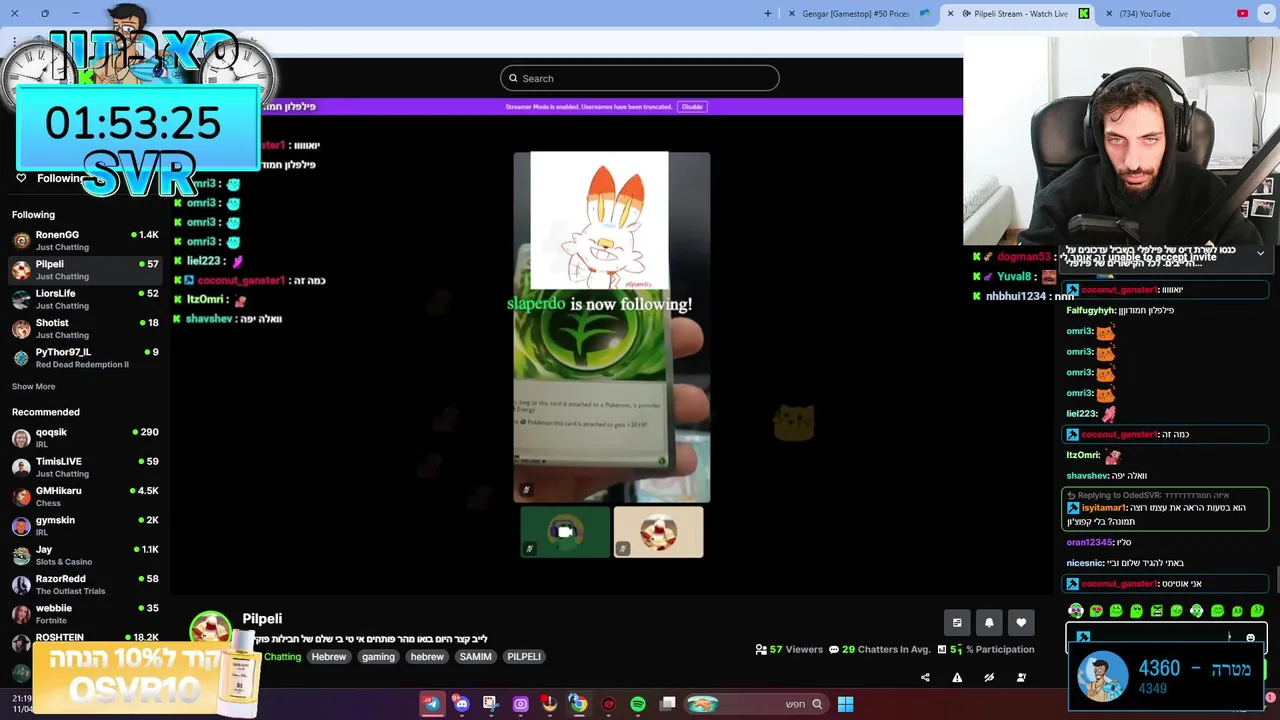Click the red circular app on taskbar
Viewport: 1280px width, 720px height.
608,704
